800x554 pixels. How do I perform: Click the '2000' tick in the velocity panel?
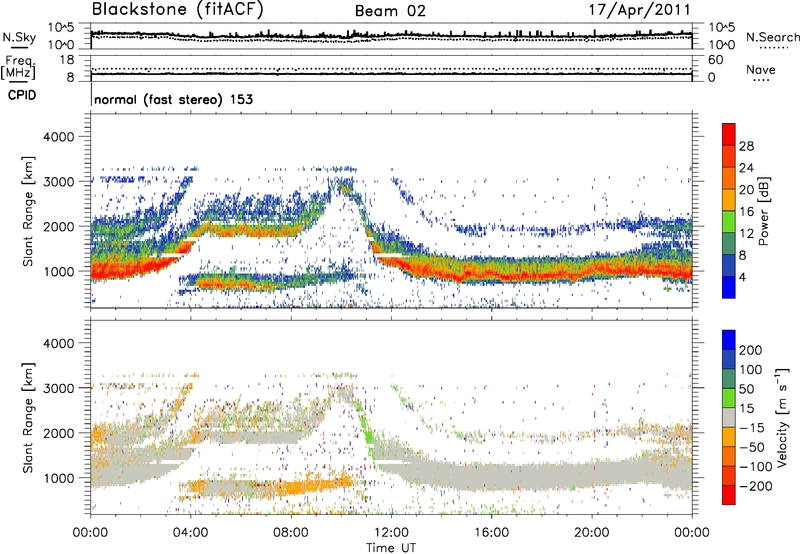click(59, 433)
